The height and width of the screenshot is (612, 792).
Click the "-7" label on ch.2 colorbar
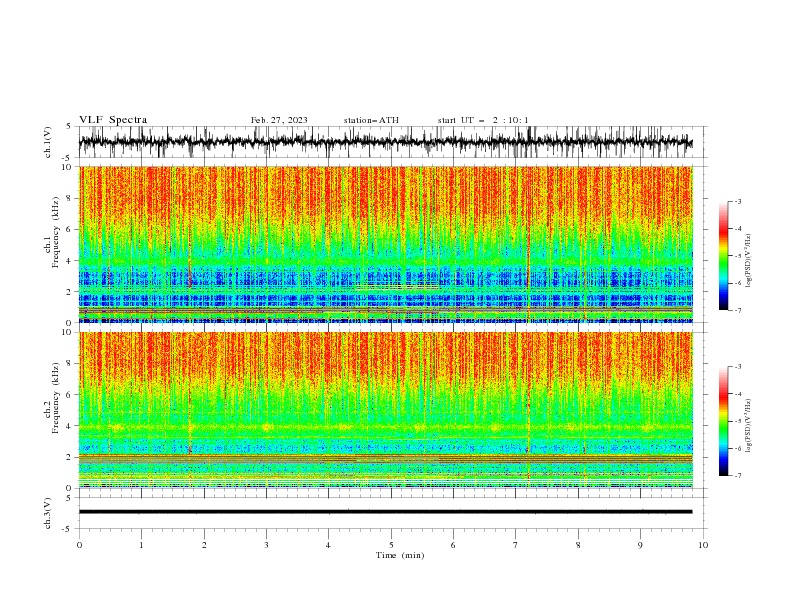(x=738, y=476)
